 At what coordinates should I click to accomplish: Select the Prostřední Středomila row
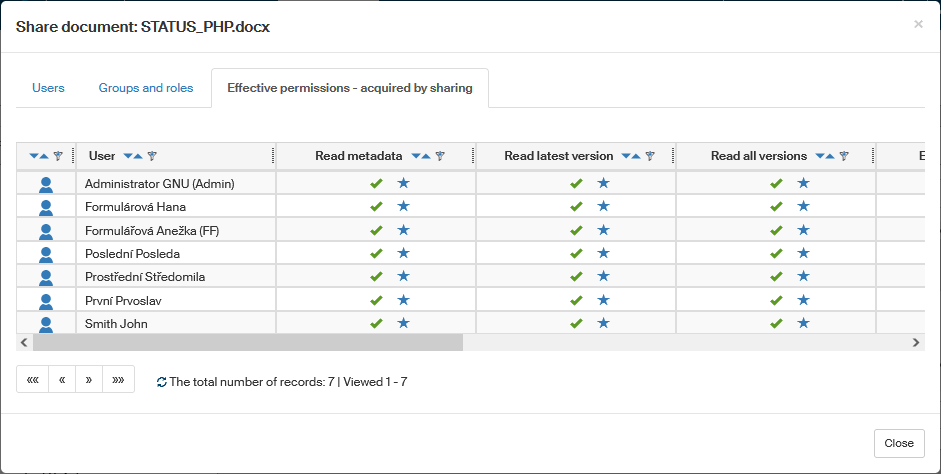click(x=145, y=277)
